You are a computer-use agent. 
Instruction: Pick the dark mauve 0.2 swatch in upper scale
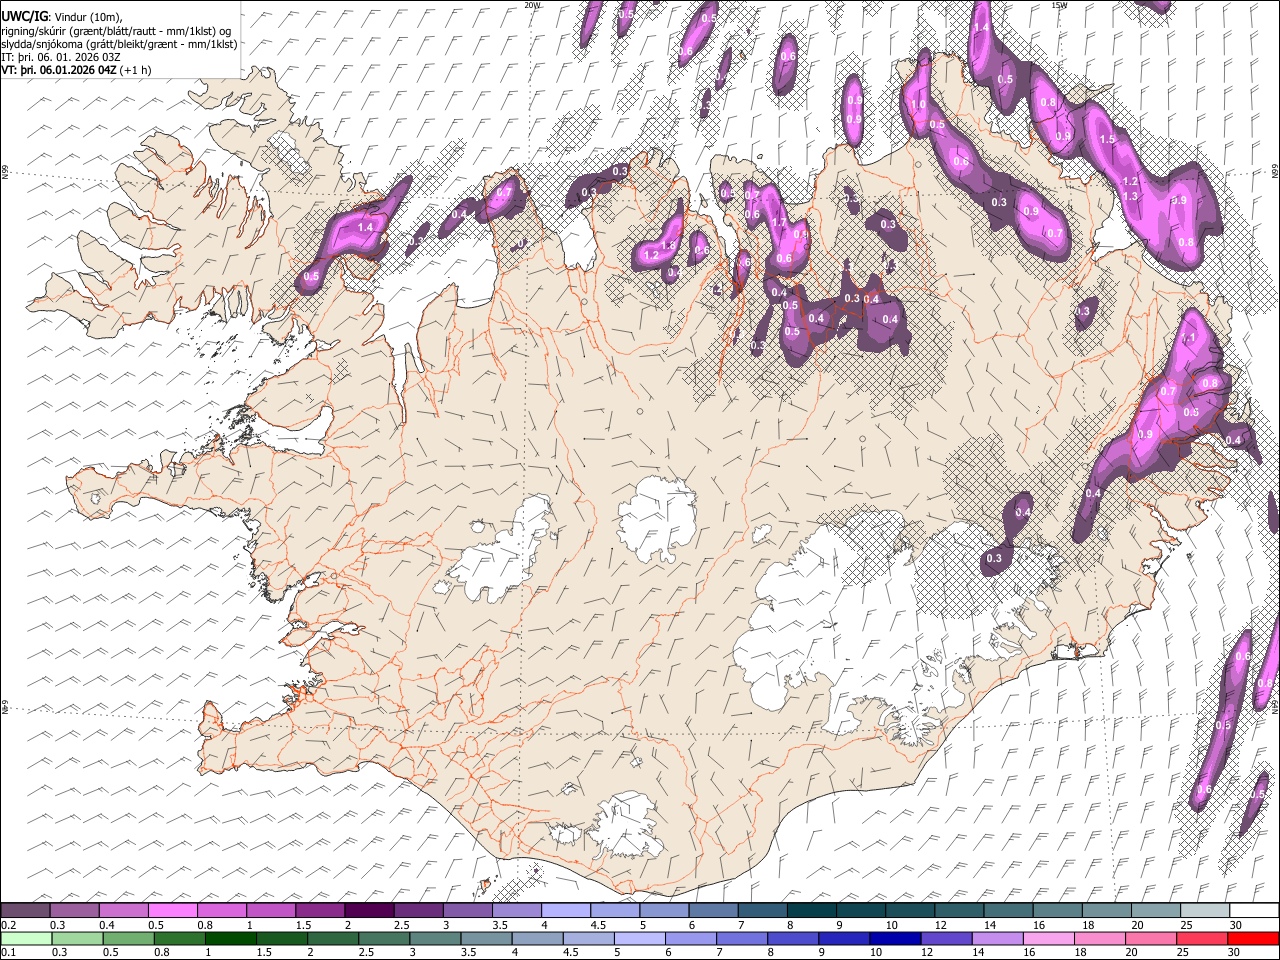coord(25,911)
